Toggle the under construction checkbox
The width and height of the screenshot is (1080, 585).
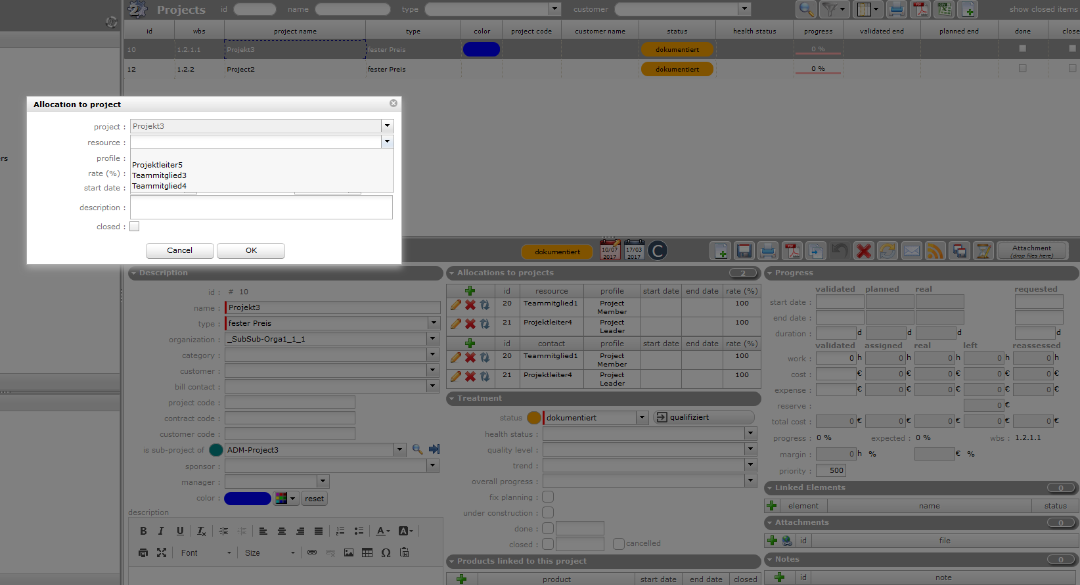click(x=547, y=513)
